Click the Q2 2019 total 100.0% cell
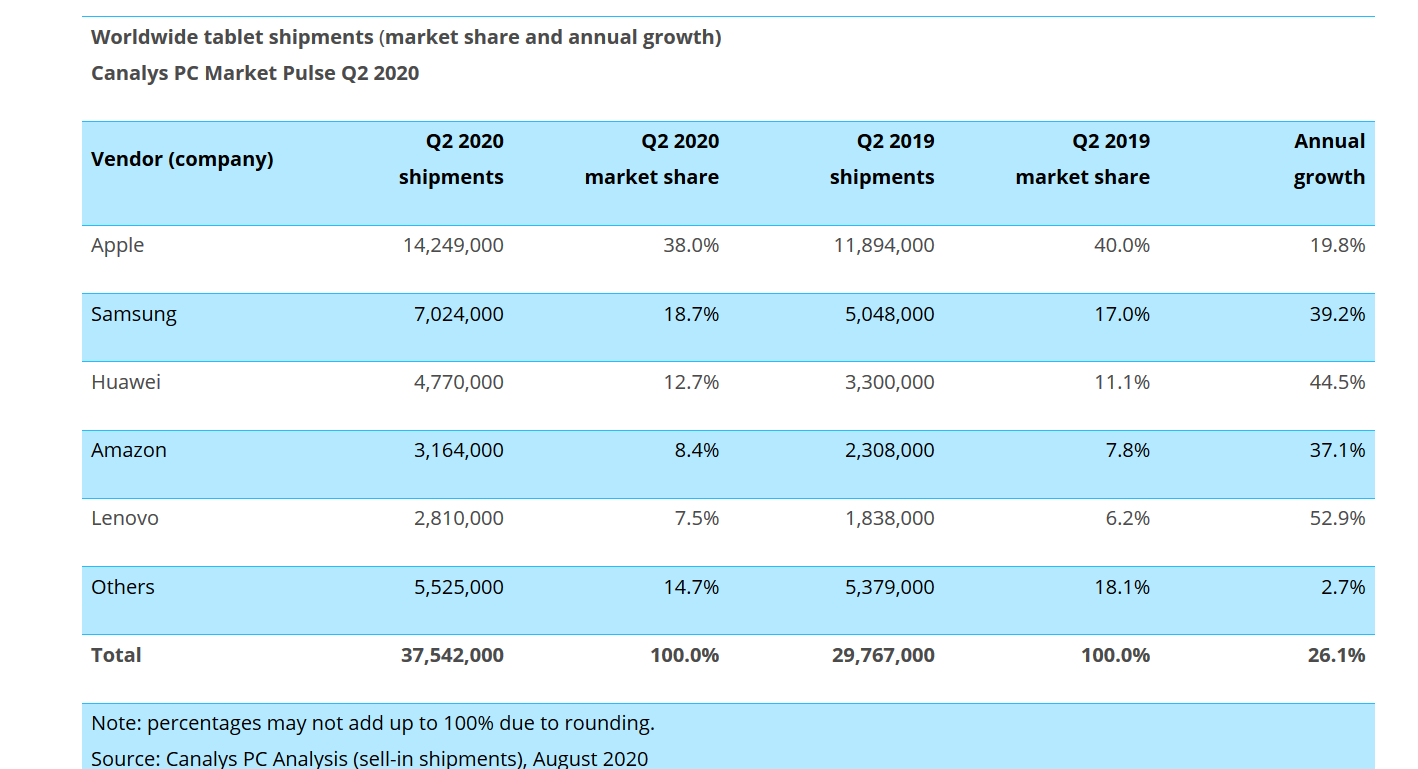 [1116, 655]
